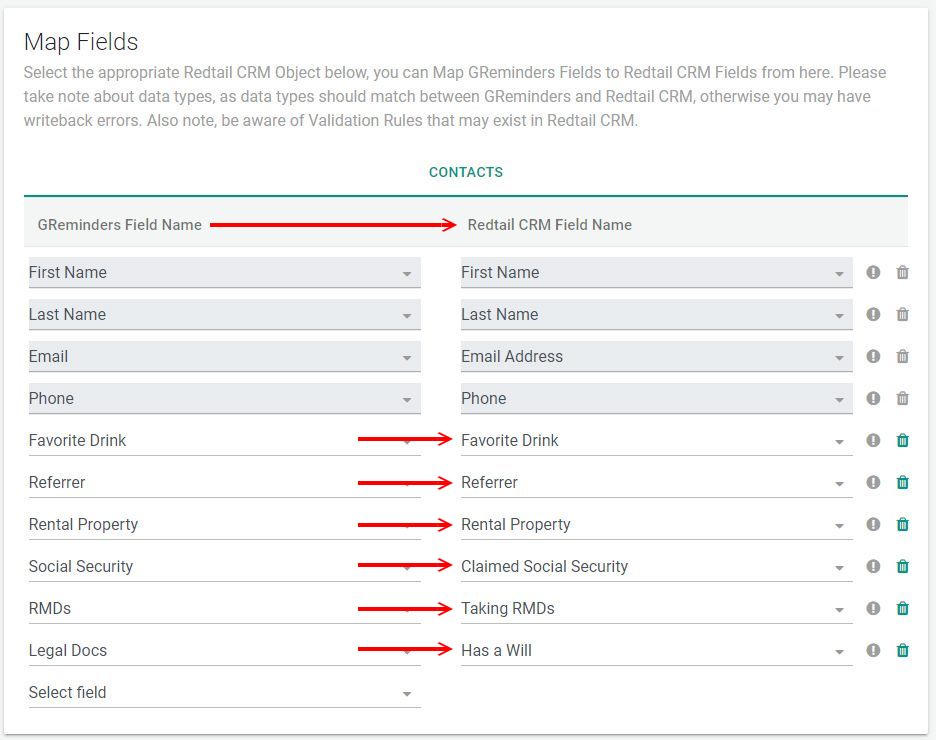936x740 pixels.
Task: Click trash icon for Email Address row
Action: (903, 356)
